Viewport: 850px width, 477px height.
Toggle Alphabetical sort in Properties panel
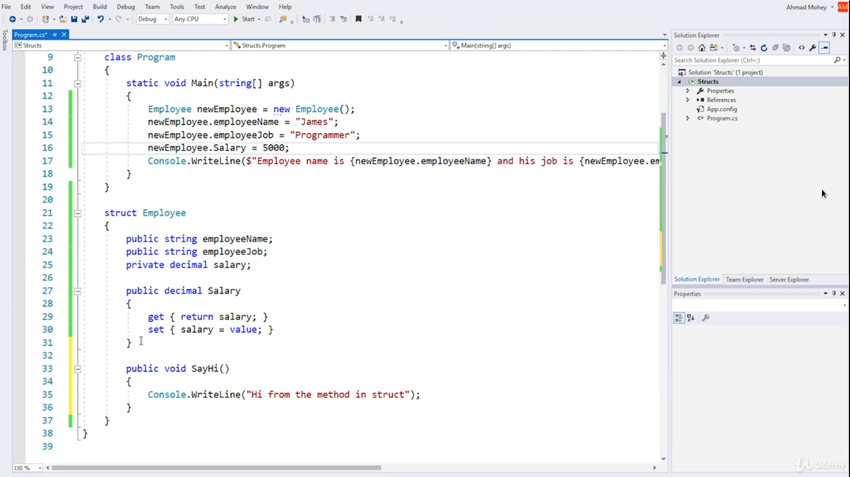[x=691, y=318]
